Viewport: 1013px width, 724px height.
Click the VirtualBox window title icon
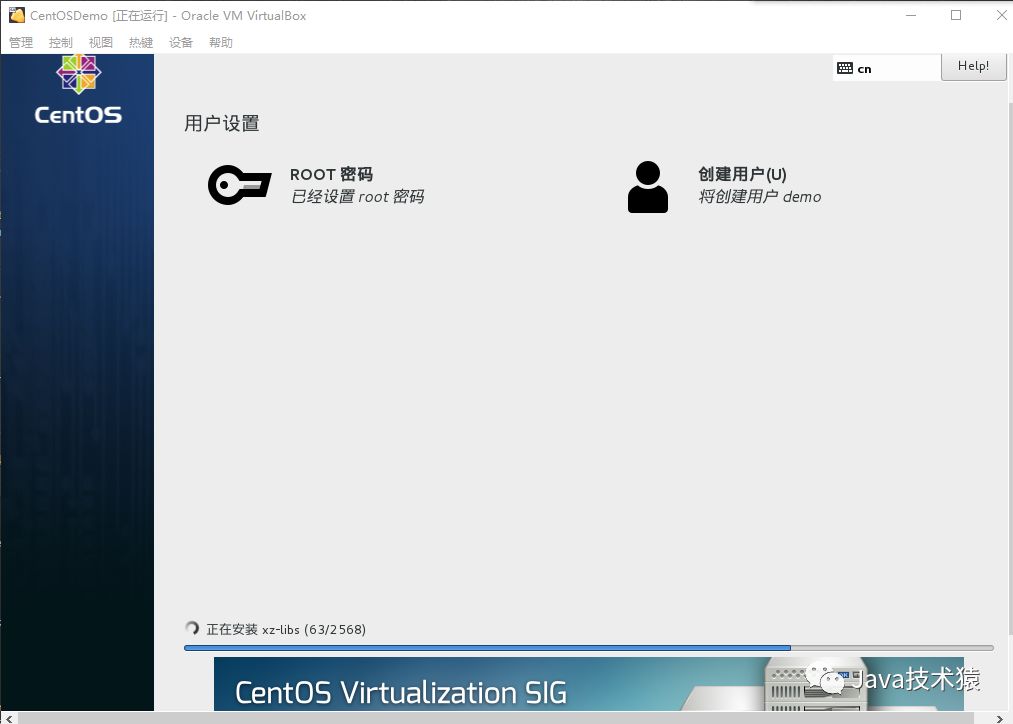[x=16, y=15]
